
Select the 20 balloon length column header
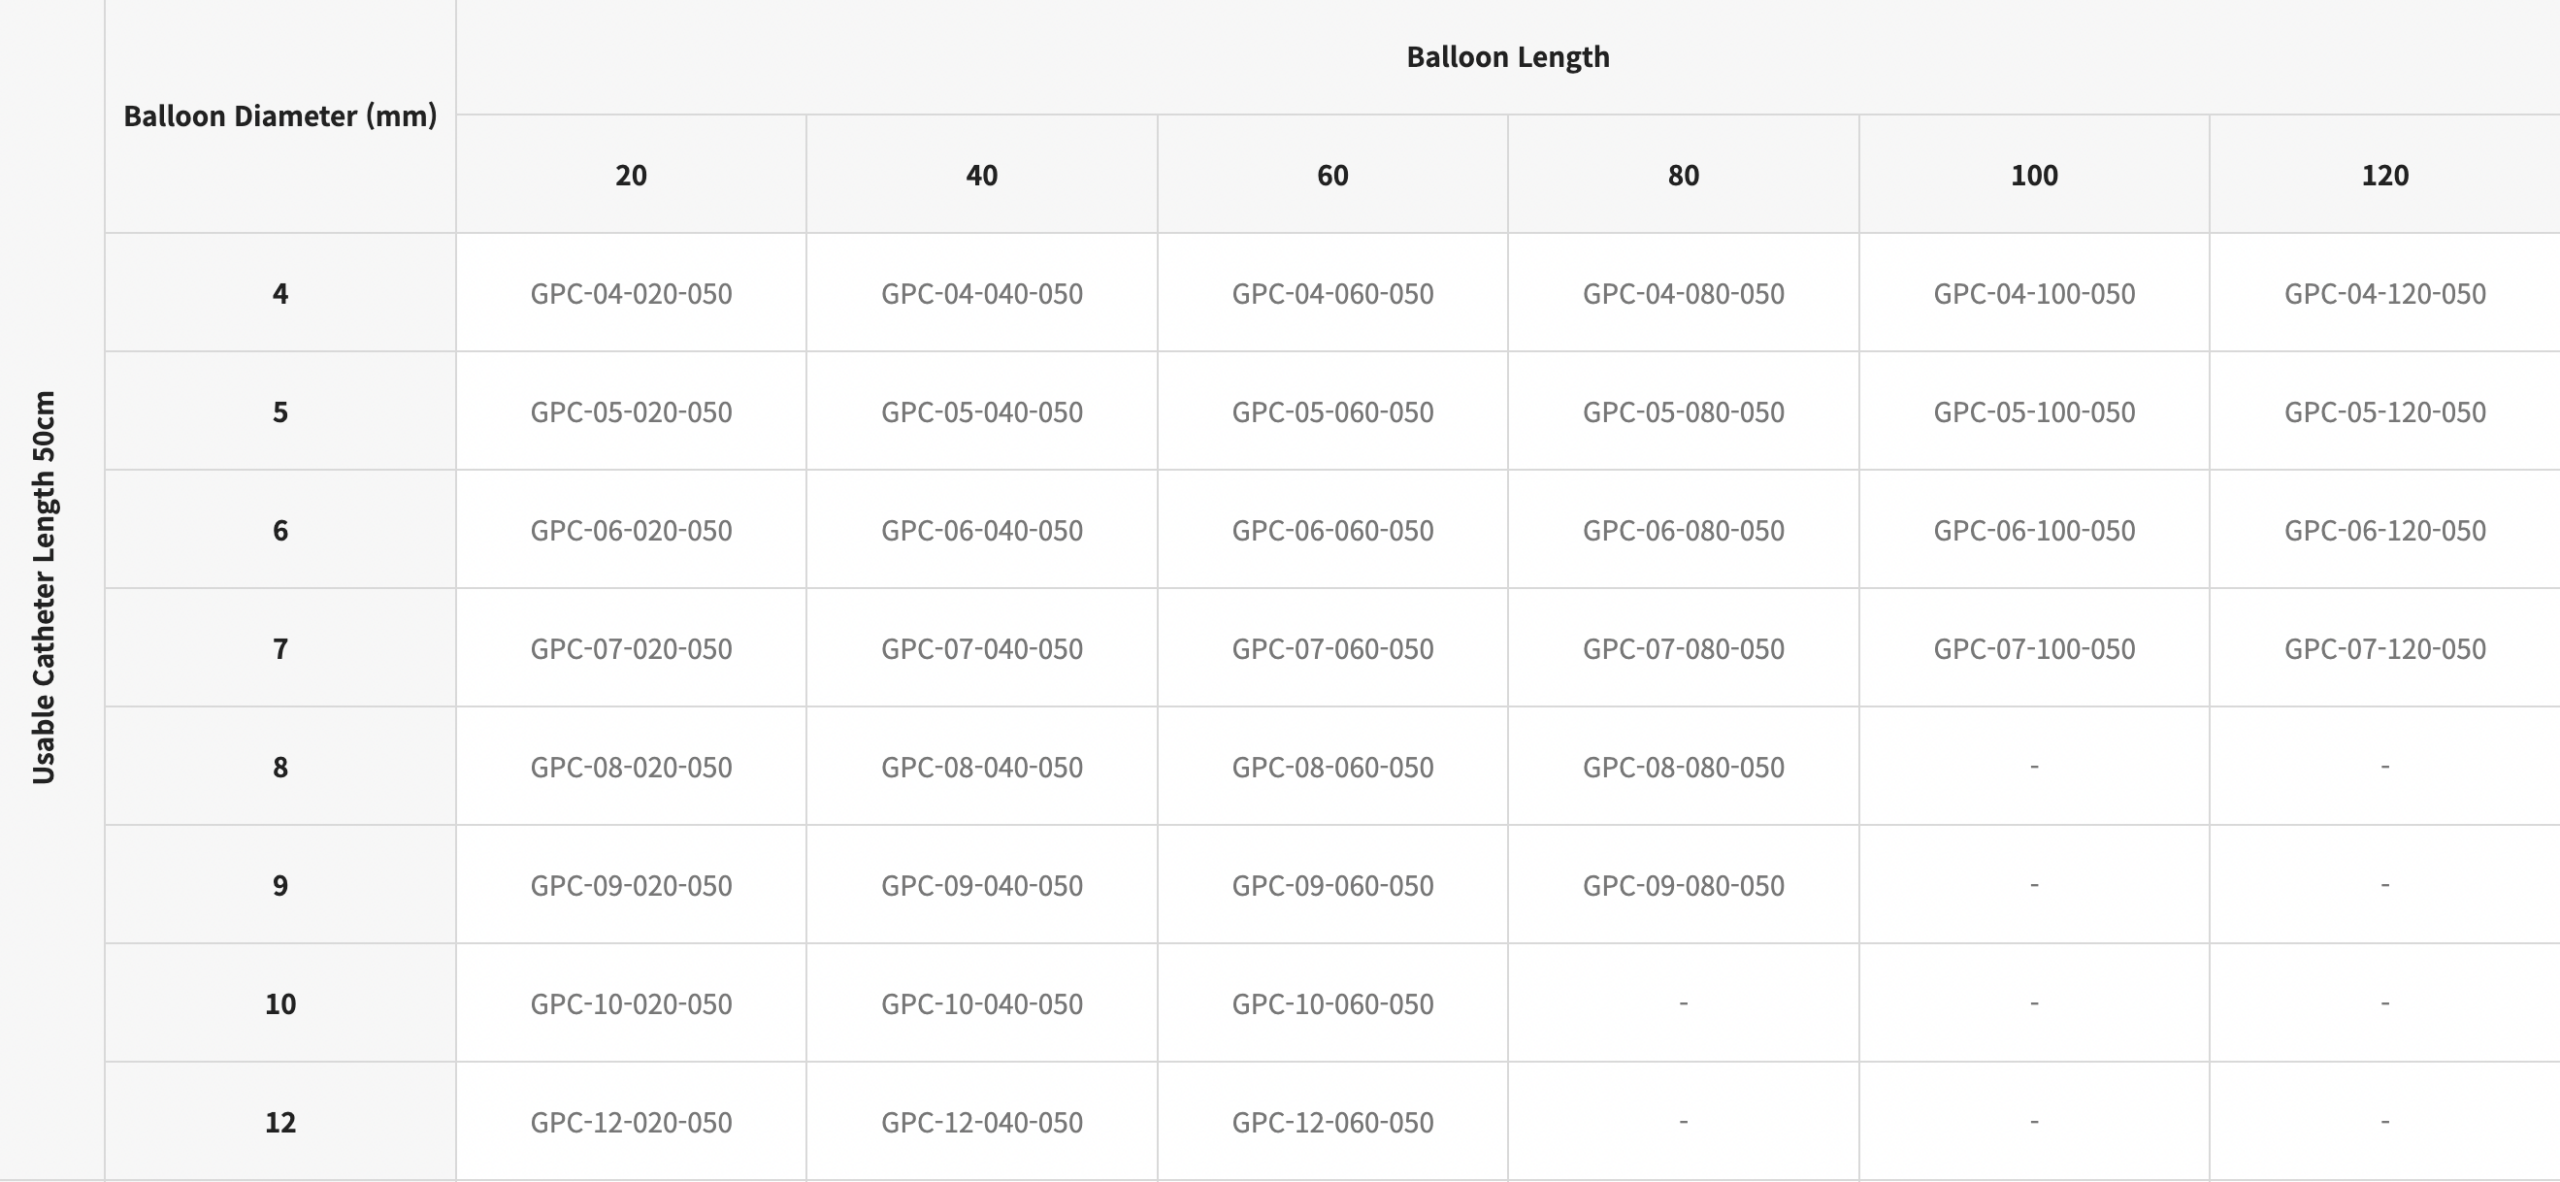631,175
